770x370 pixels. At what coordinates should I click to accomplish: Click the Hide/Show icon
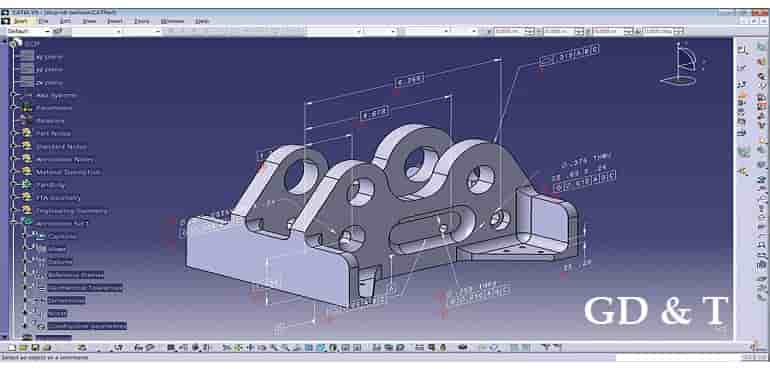point(346,348)
